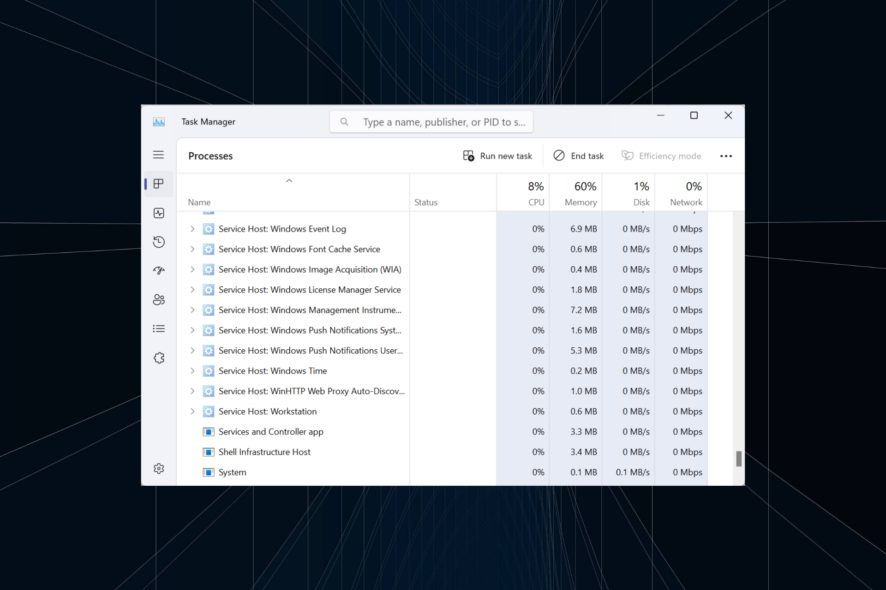Screen dimensions: 886x590
Task: Maximize the Task Manager window
Action: pos(694,115)
